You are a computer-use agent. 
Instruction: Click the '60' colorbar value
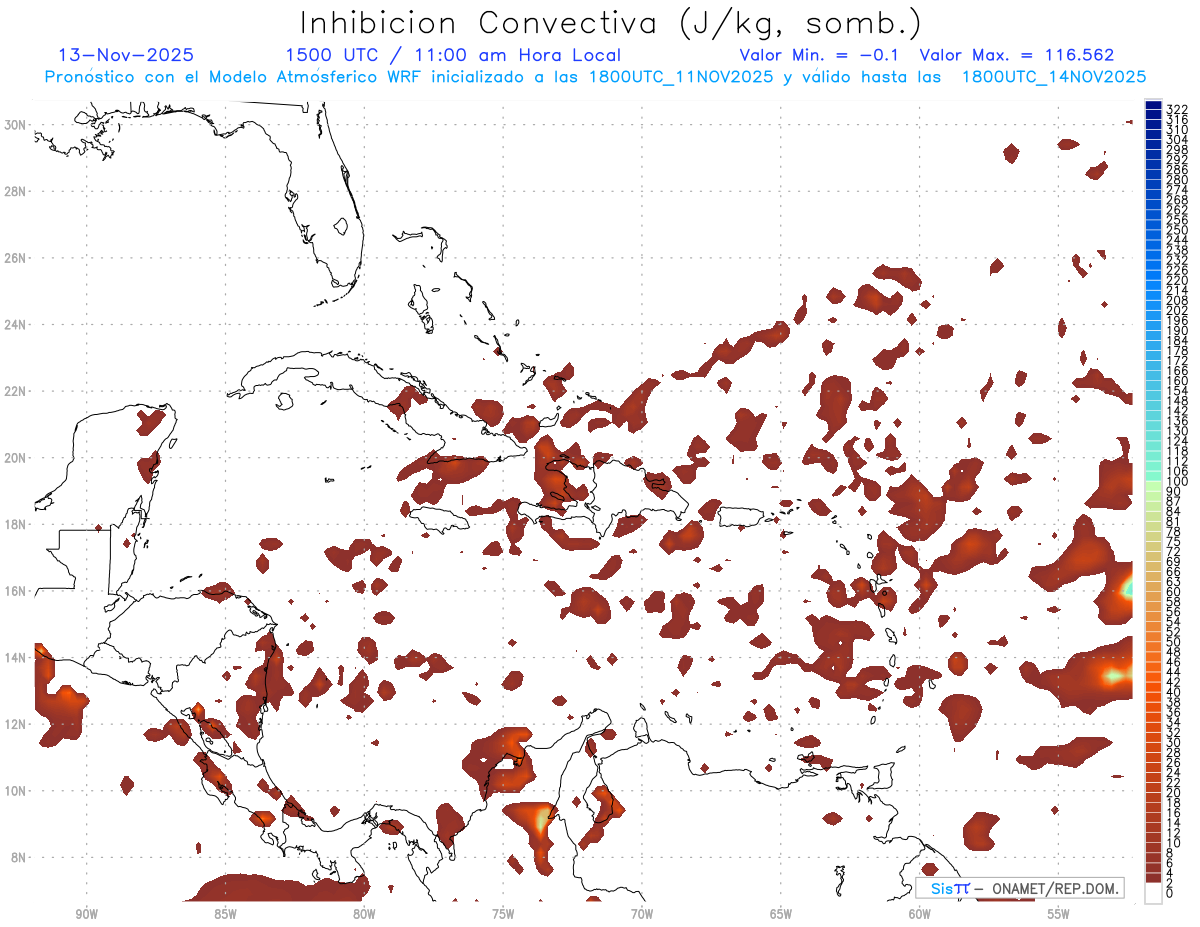(x=1174, y=592)
